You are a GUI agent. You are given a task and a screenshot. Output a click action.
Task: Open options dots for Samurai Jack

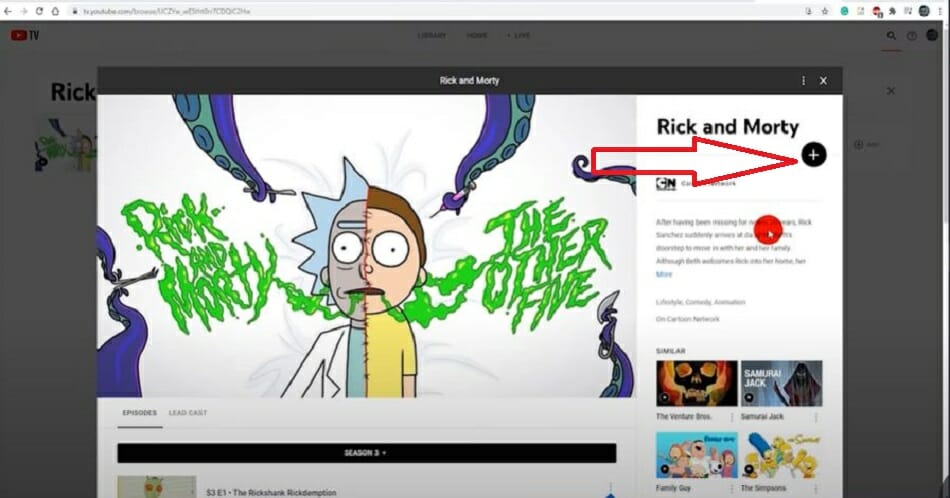(x=816, y=417)
